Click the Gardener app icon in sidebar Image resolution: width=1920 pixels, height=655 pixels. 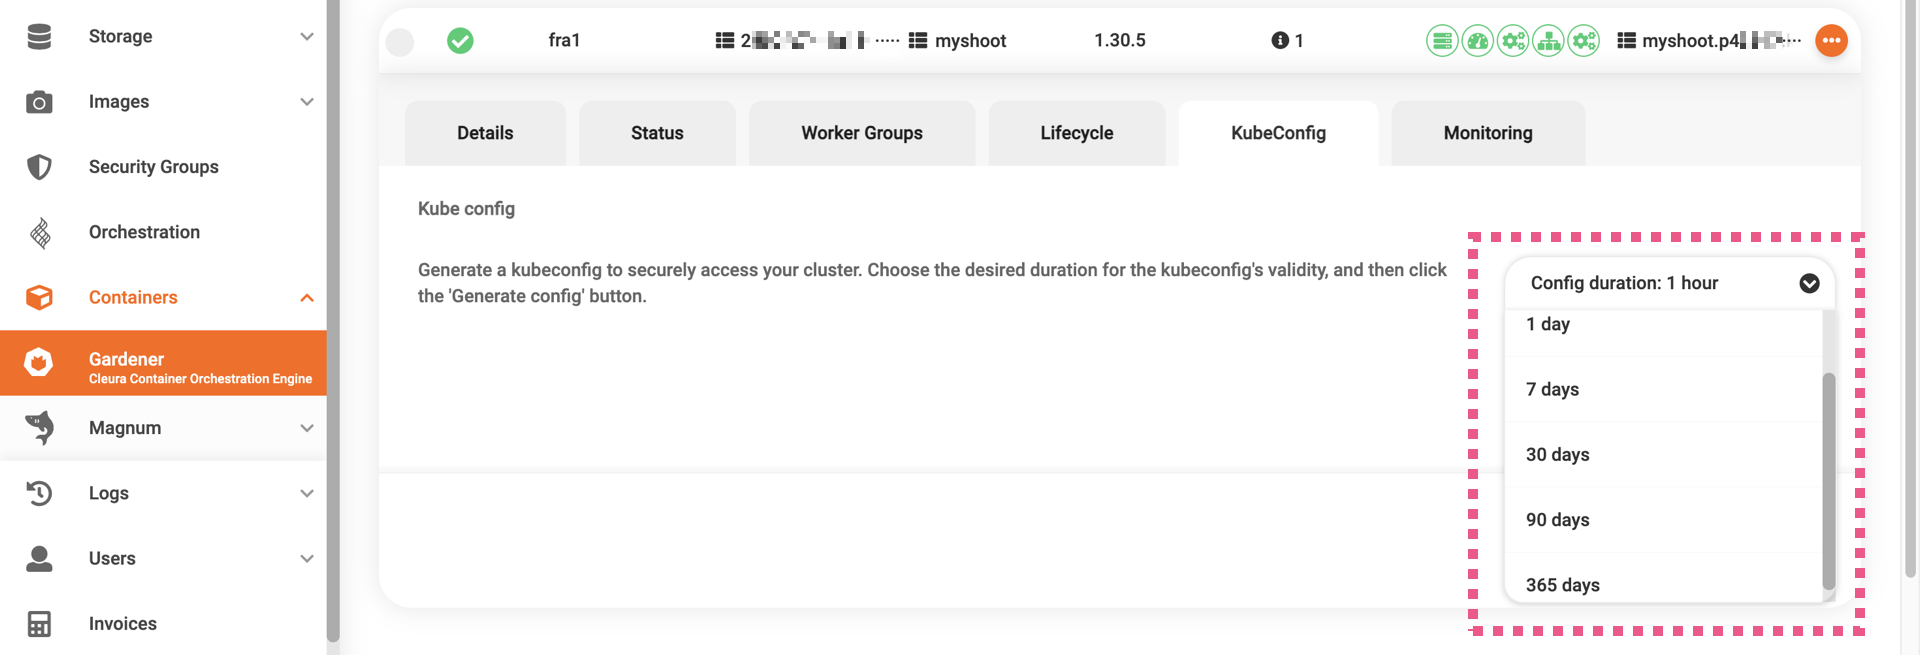click(38, 360)
